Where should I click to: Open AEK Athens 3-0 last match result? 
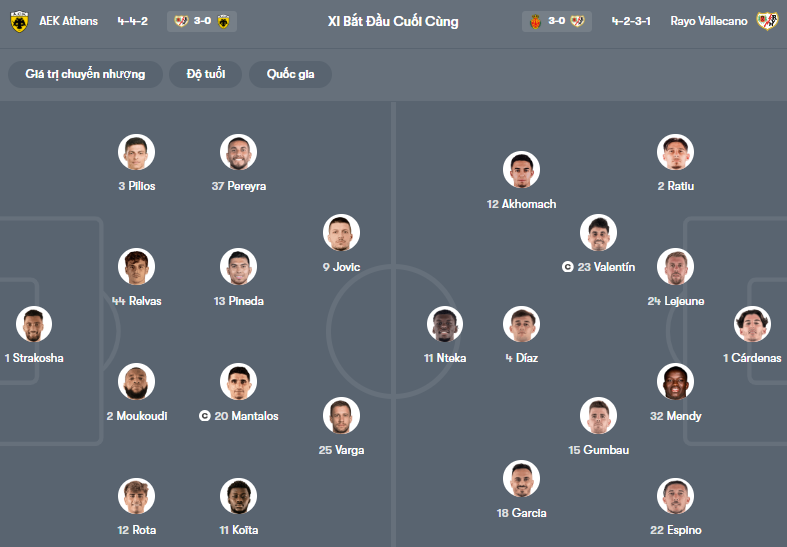(202, 20)
